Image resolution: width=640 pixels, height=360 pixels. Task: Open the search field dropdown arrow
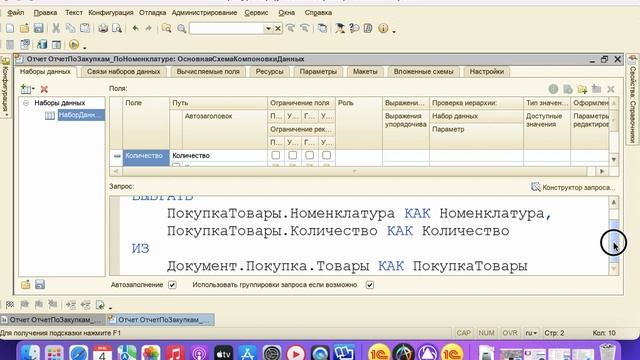pos(268,29)
